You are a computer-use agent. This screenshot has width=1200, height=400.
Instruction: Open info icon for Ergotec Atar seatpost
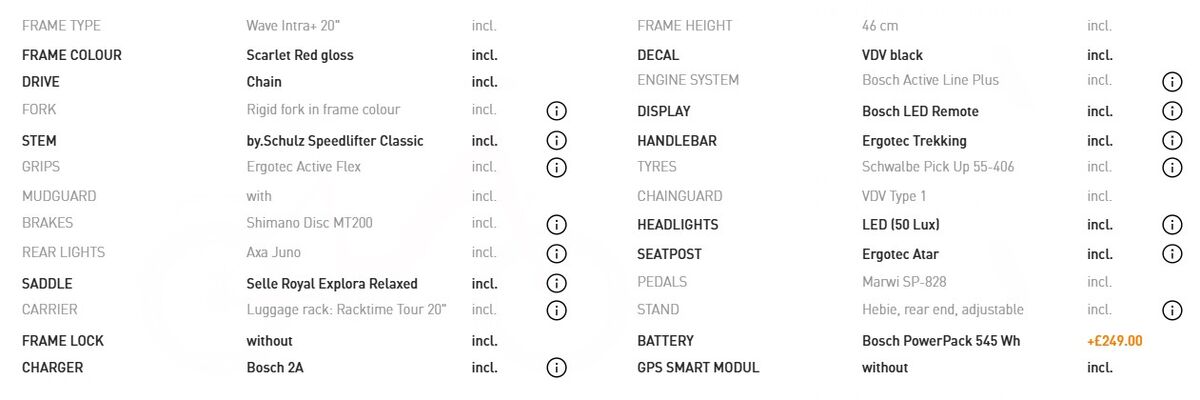[x=1172, y=254]
